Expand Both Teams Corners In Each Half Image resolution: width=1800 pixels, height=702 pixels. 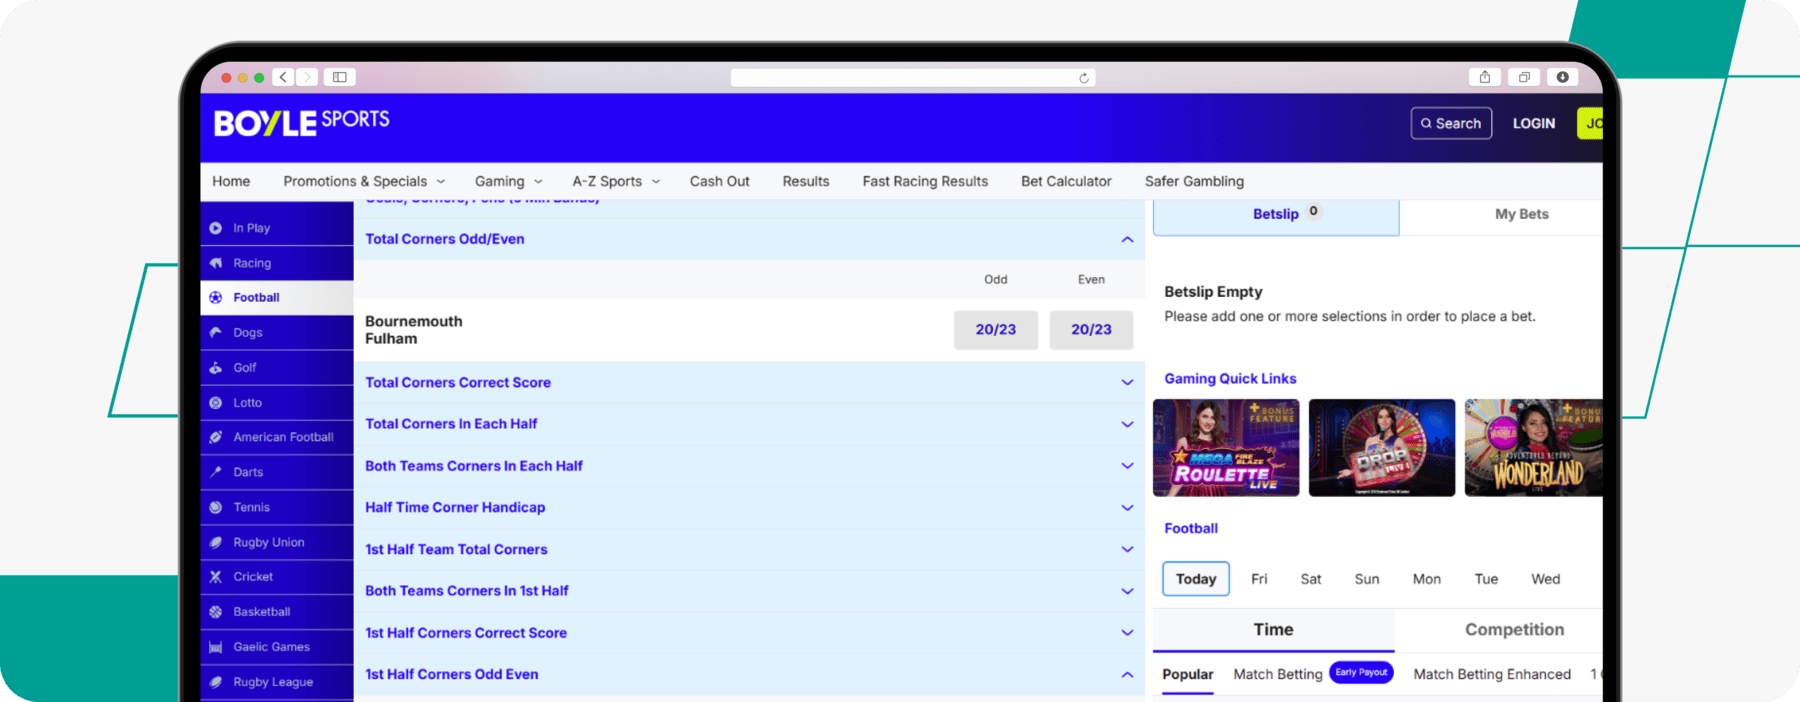pyautogui.click(x=1127, y=466)
